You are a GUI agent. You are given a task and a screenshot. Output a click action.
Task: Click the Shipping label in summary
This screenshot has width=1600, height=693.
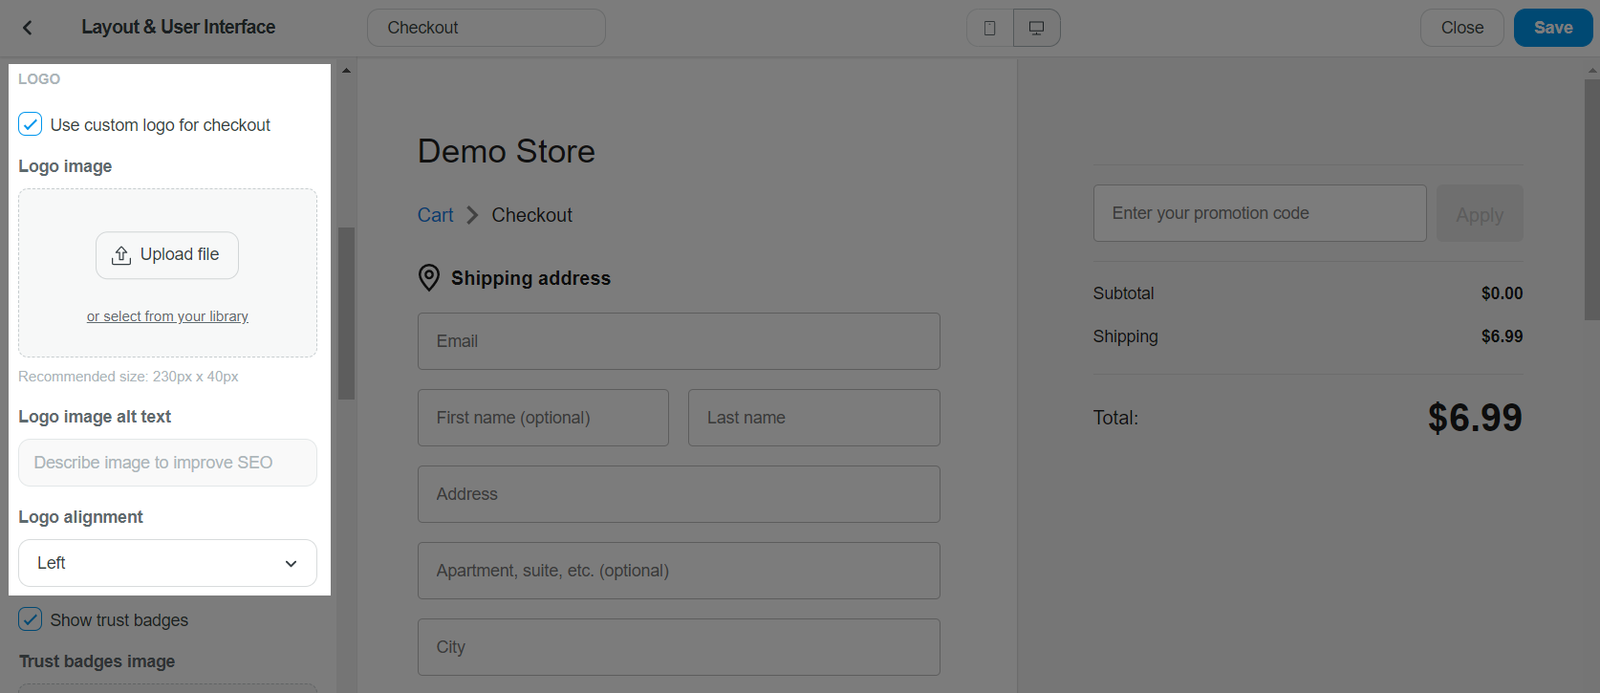1125,337
